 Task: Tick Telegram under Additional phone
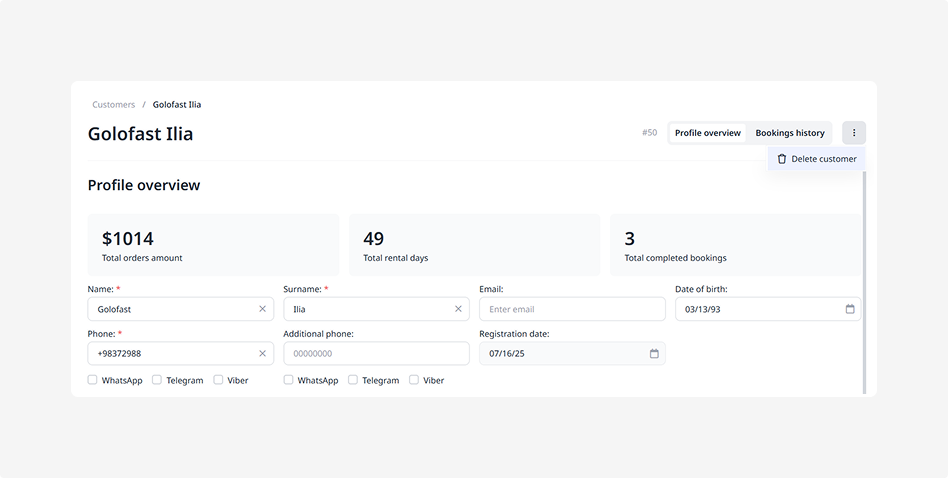coord(353,380)
